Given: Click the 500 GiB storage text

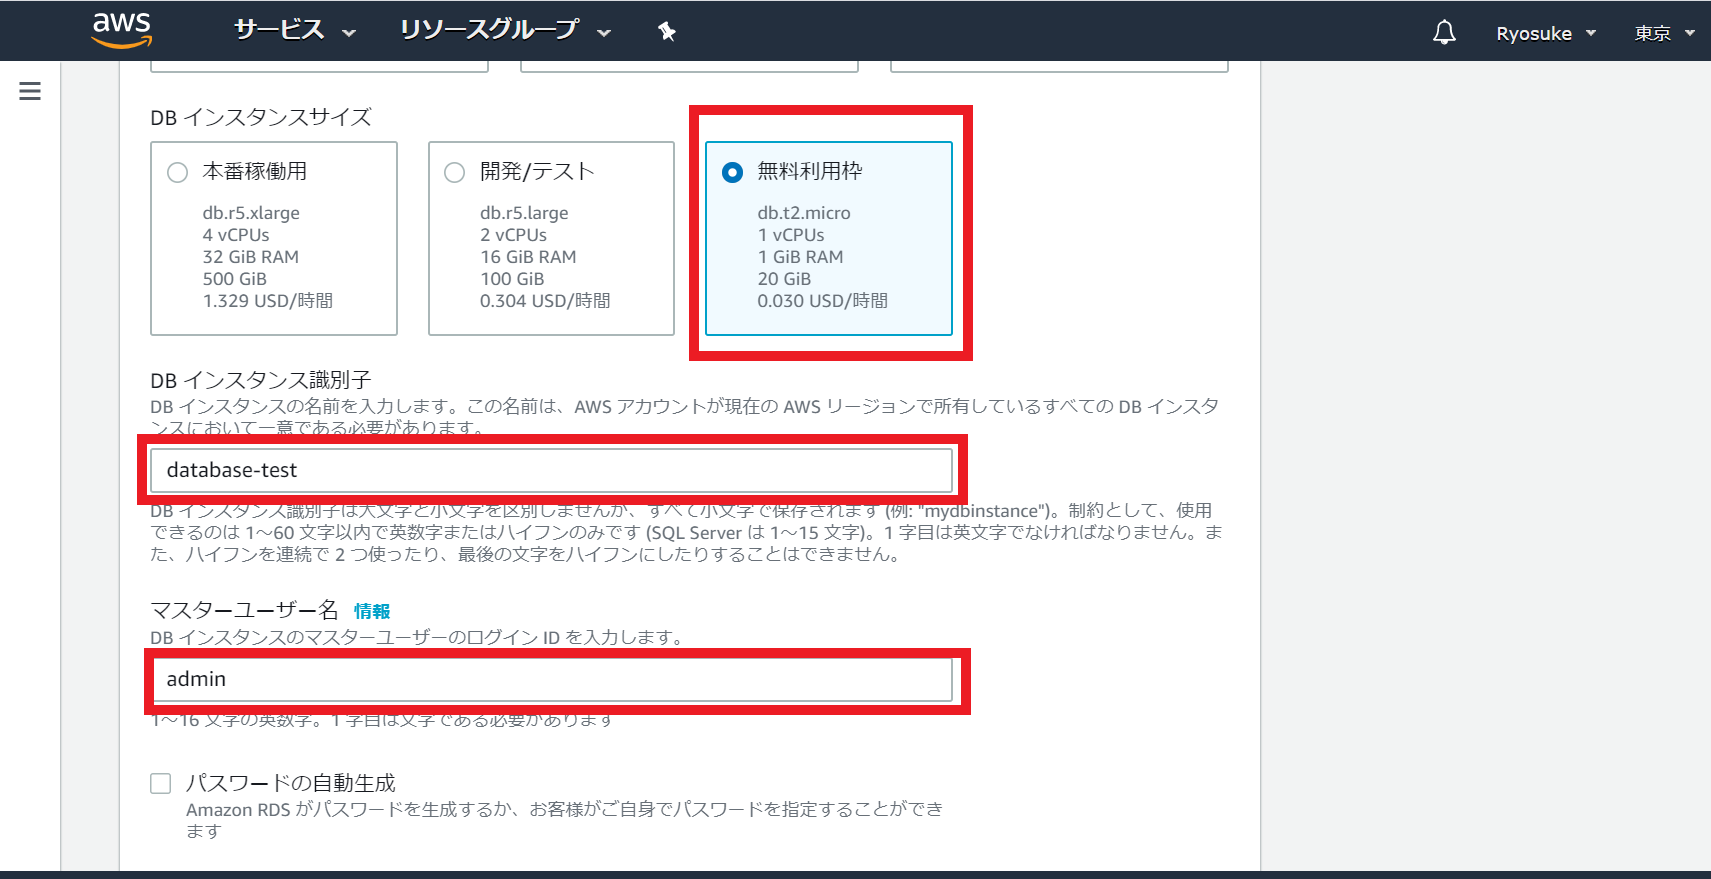Looking at the screenshot, I should 235,279.
